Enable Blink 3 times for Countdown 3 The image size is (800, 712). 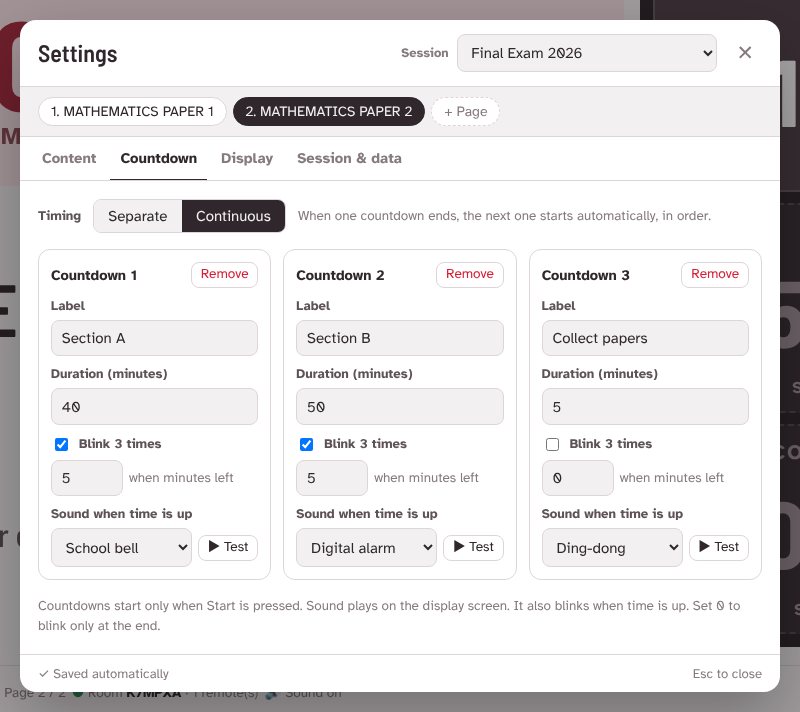point(552,444)
